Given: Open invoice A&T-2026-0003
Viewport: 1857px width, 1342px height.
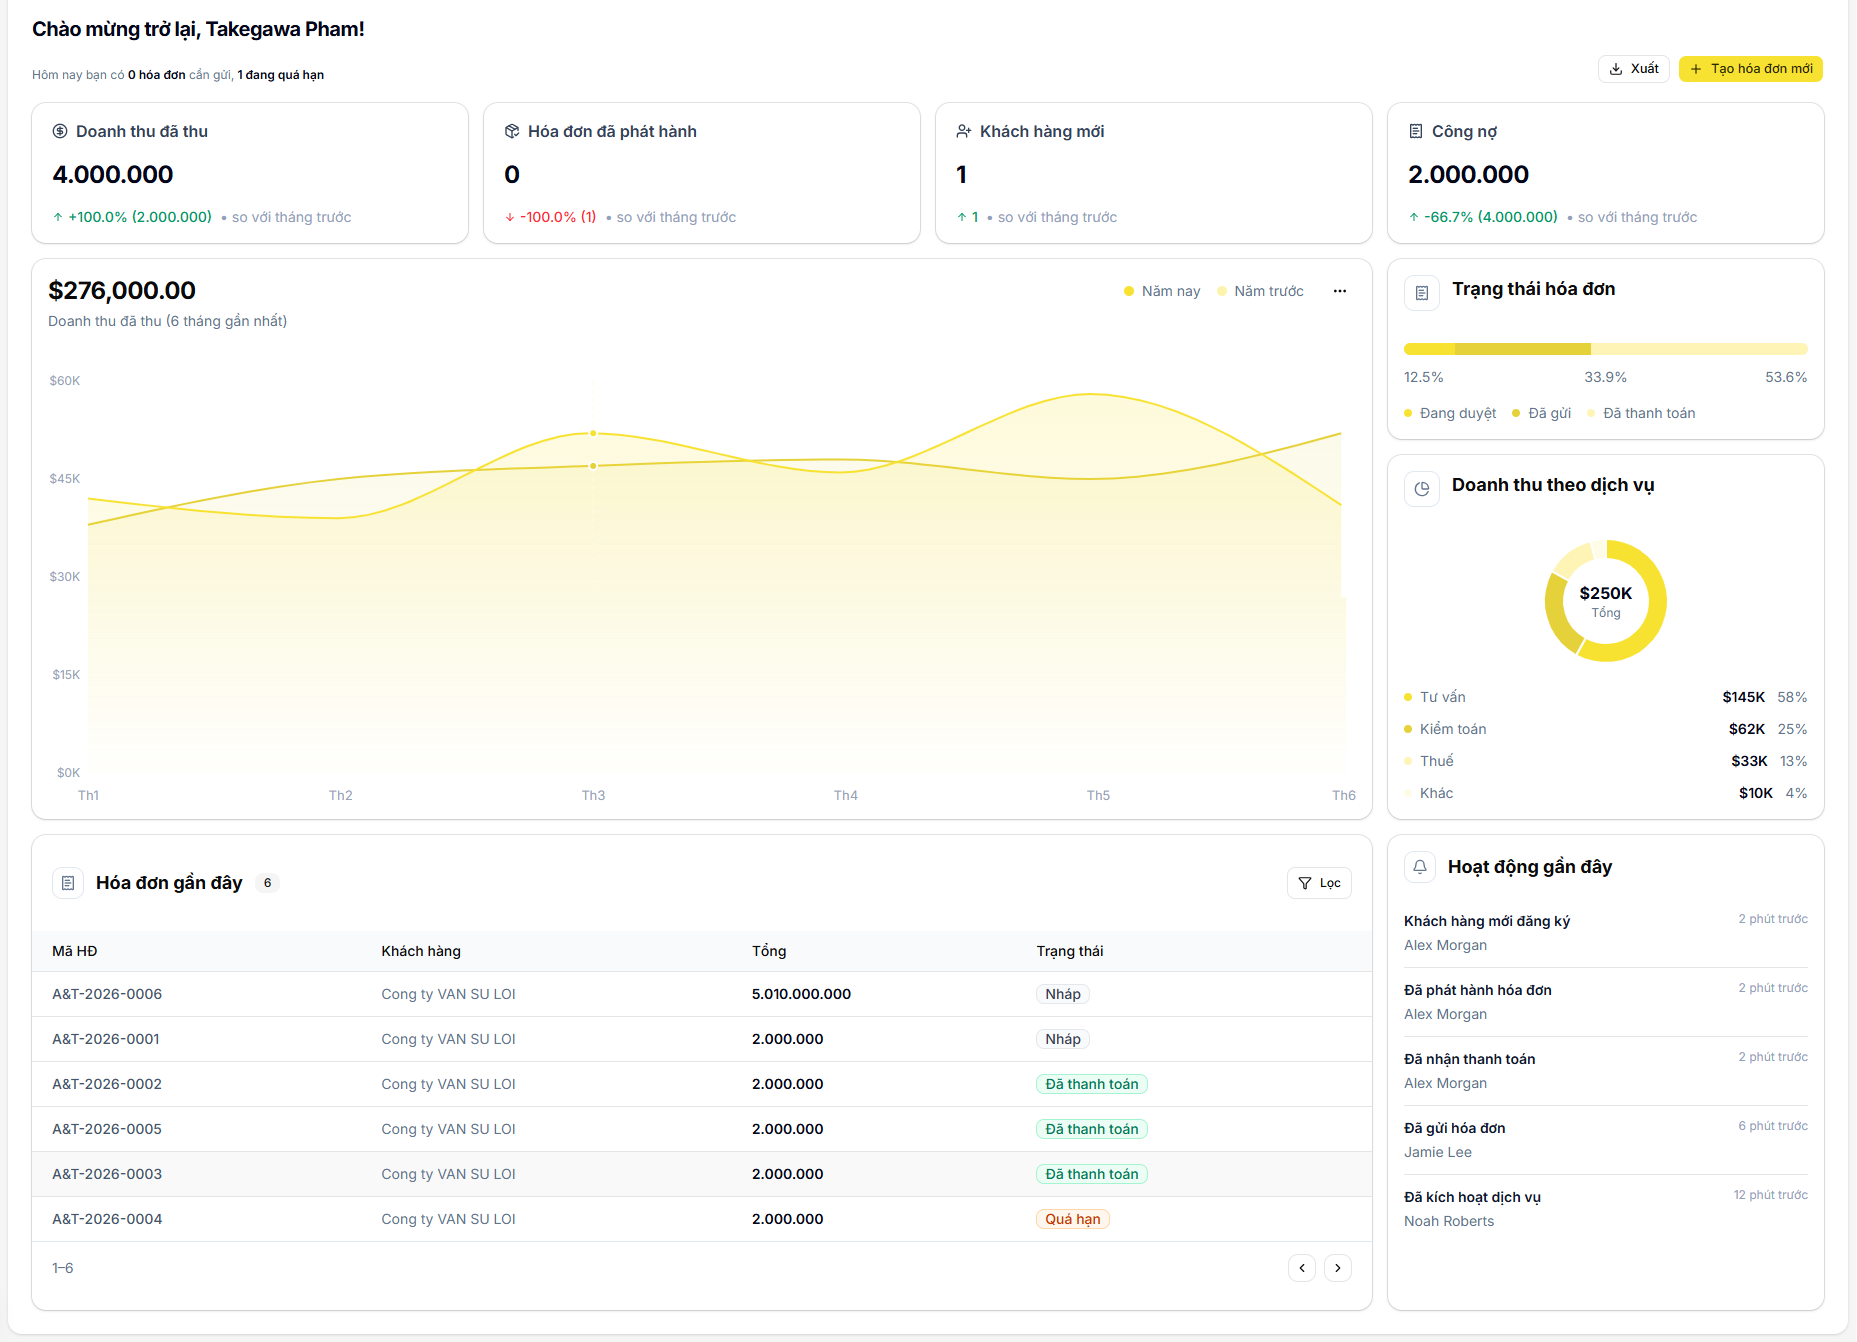Looking at the screenshot, I should pos(107,1174).
